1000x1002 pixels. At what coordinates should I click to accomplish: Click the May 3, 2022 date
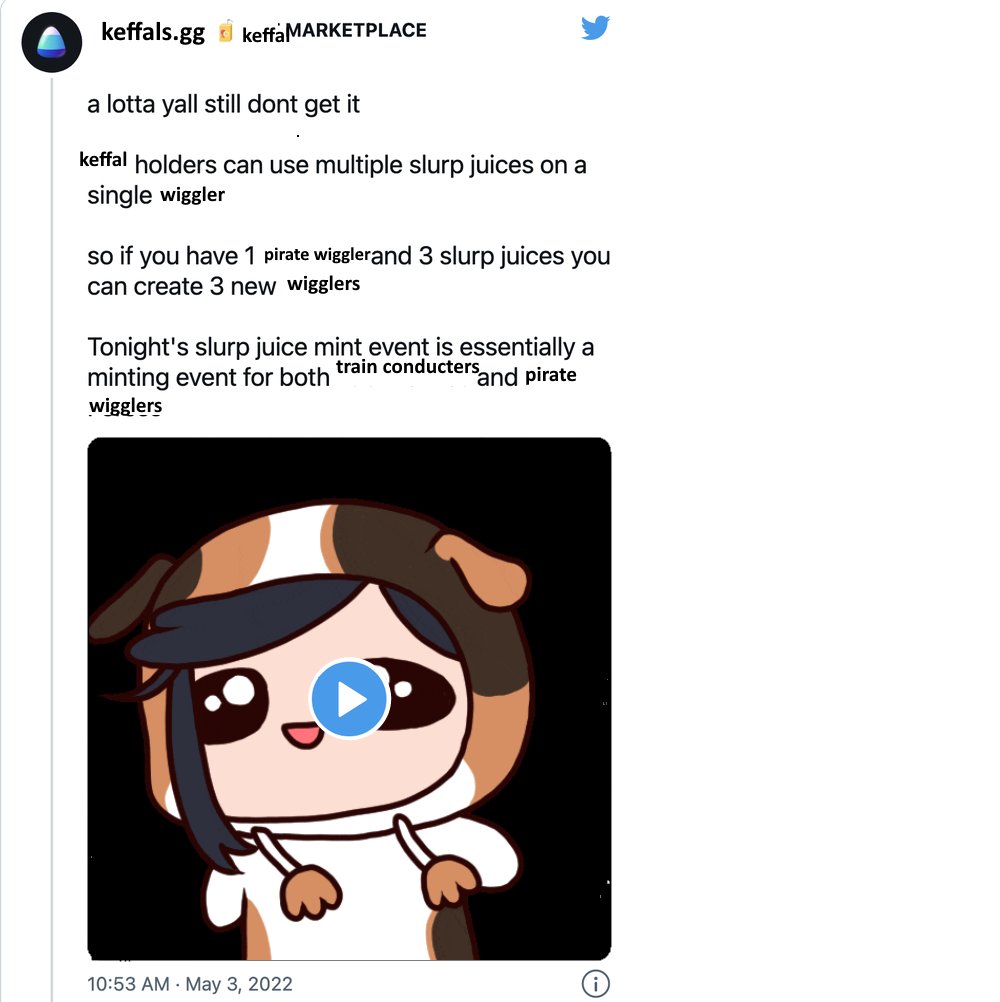click(x=238, y=983)
